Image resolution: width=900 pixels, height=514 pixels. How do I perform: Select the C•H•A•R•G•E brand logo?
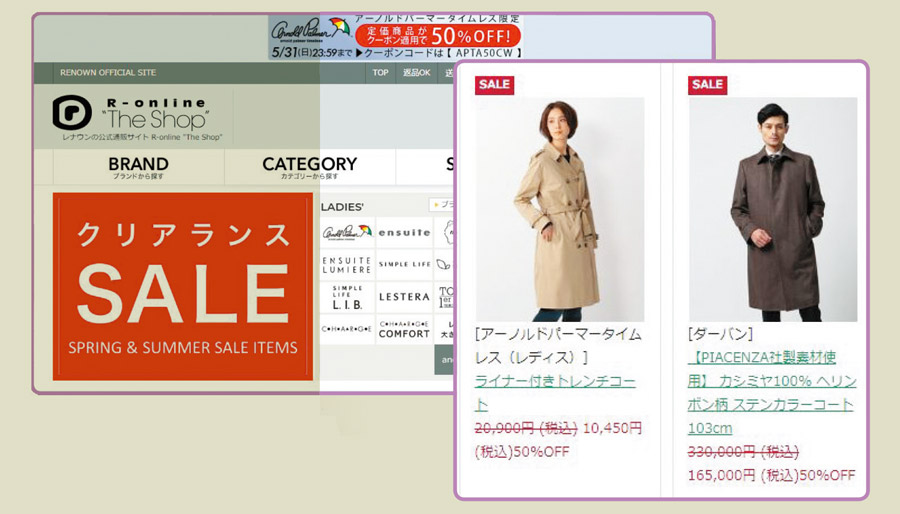[x=347, y=329]
